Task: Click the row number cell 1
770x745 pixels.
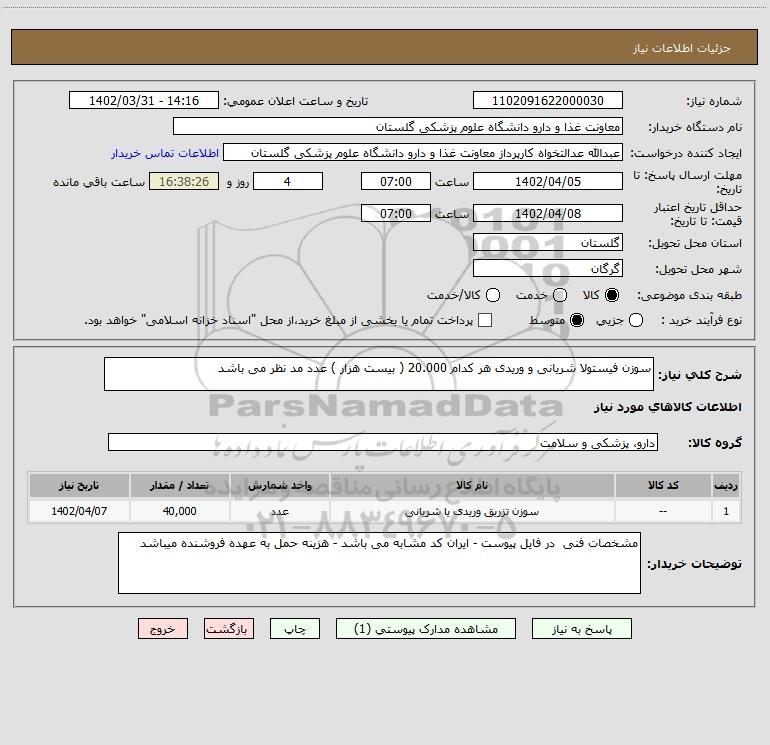Action: 726,511
